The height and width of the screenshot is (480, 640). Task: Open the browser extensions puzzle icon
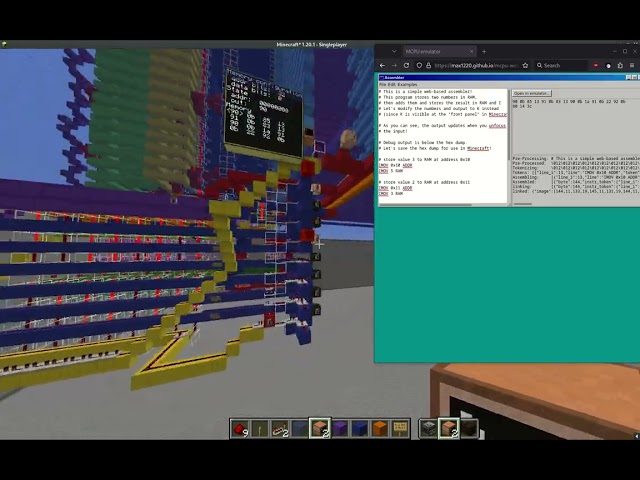point(620,65)
